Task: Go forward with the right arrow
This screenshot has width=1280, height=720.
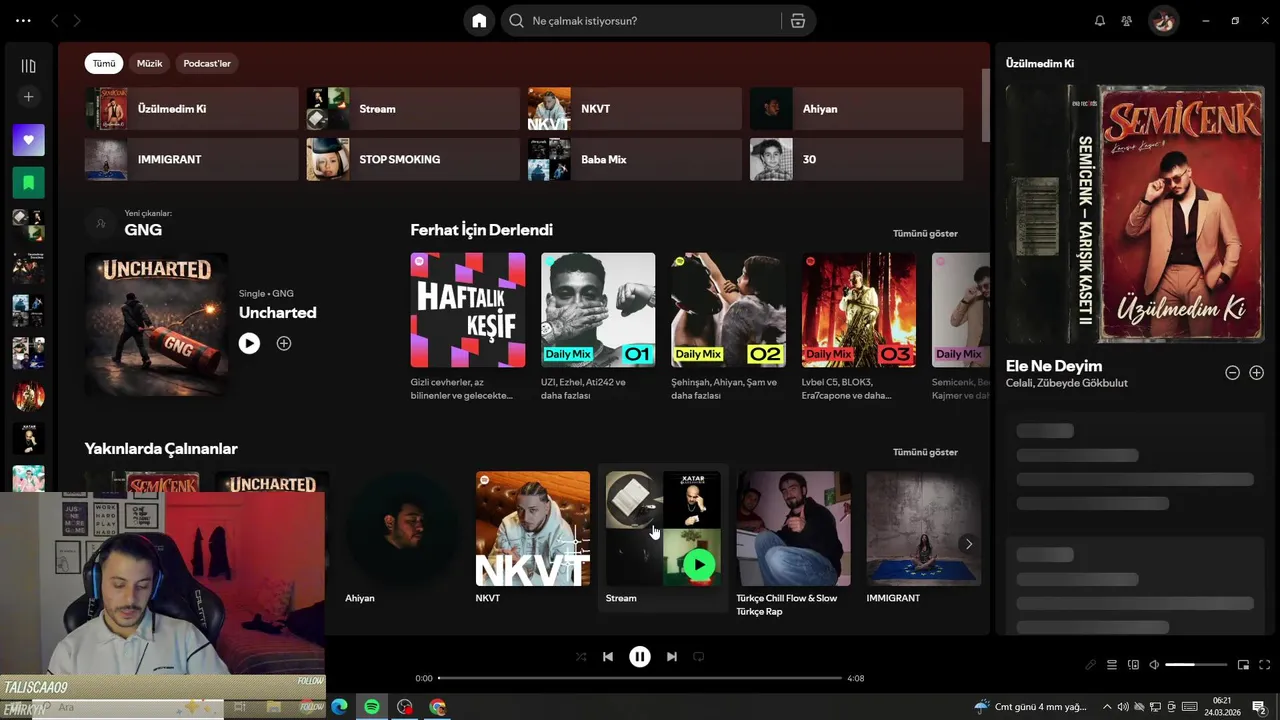Action: click(77, 21)
